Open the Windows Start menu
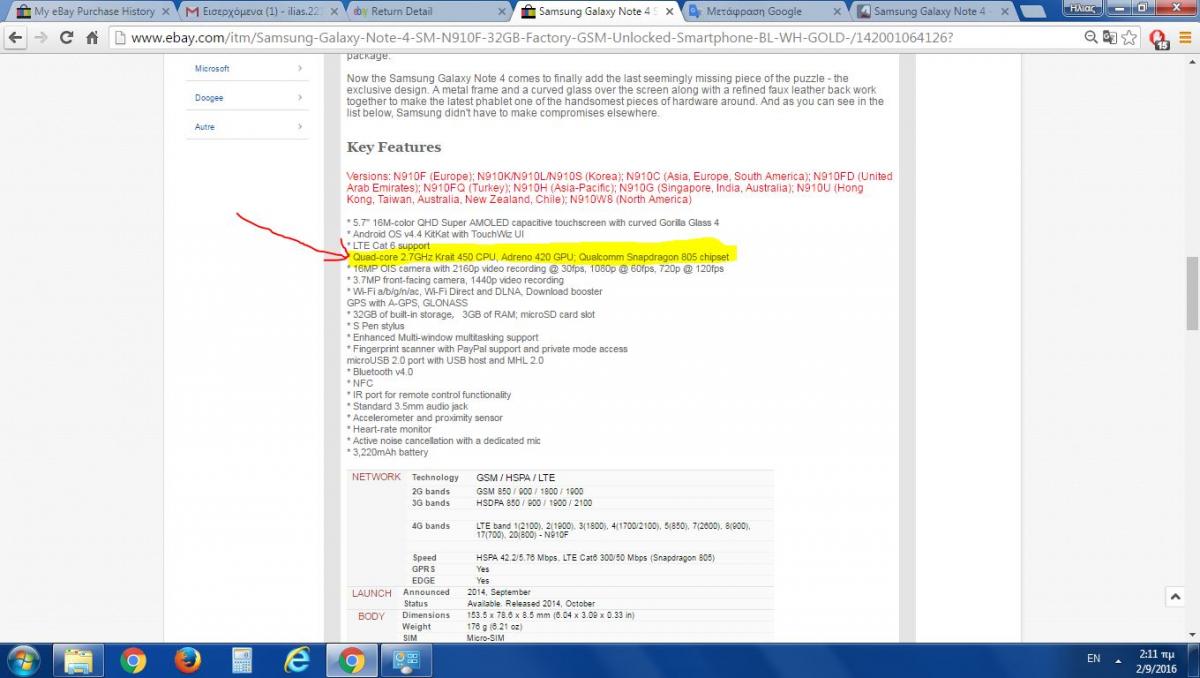This screenshot has height=678, width=1200. [x=22, y=660]
